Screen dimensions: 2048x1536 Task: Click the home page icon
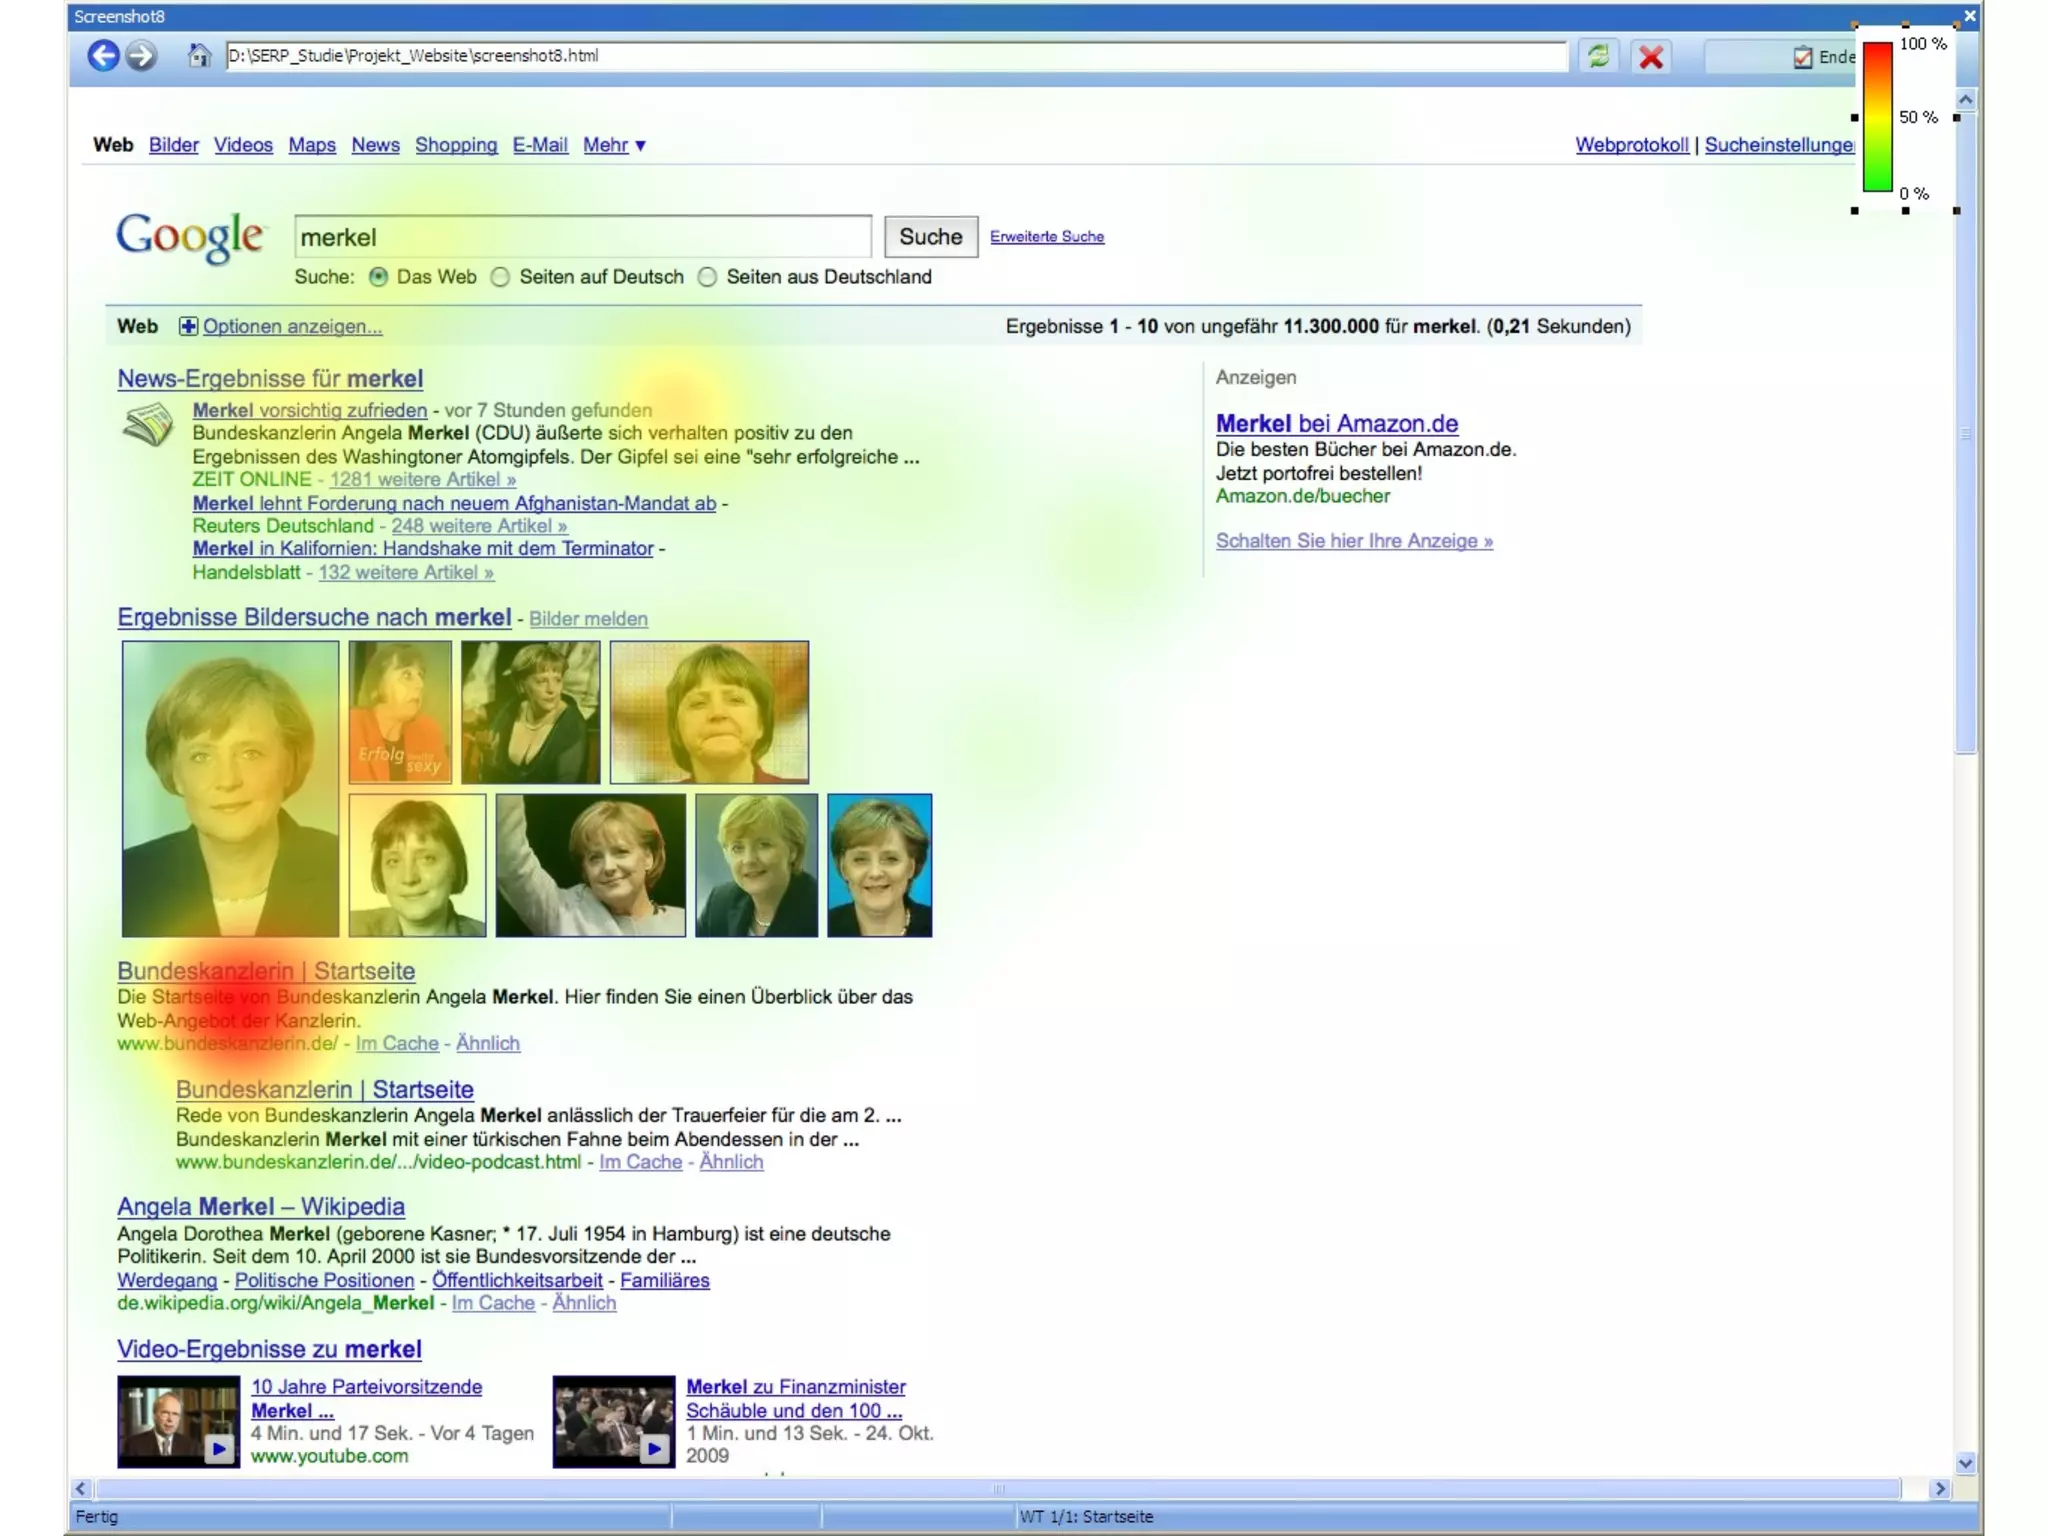point(199,56)
